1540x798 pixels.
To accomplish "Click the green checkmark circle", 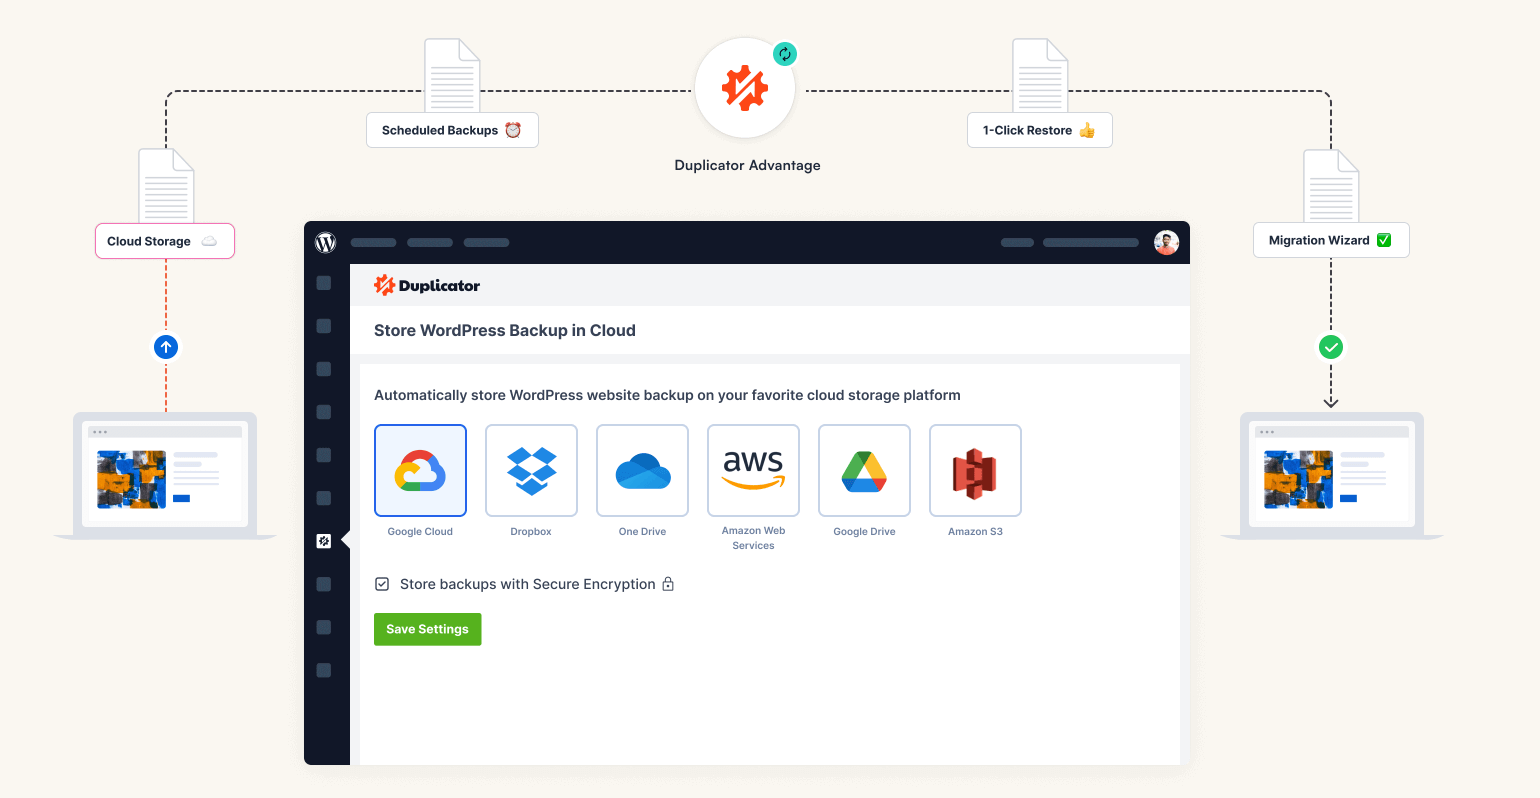I will 1330,347.
